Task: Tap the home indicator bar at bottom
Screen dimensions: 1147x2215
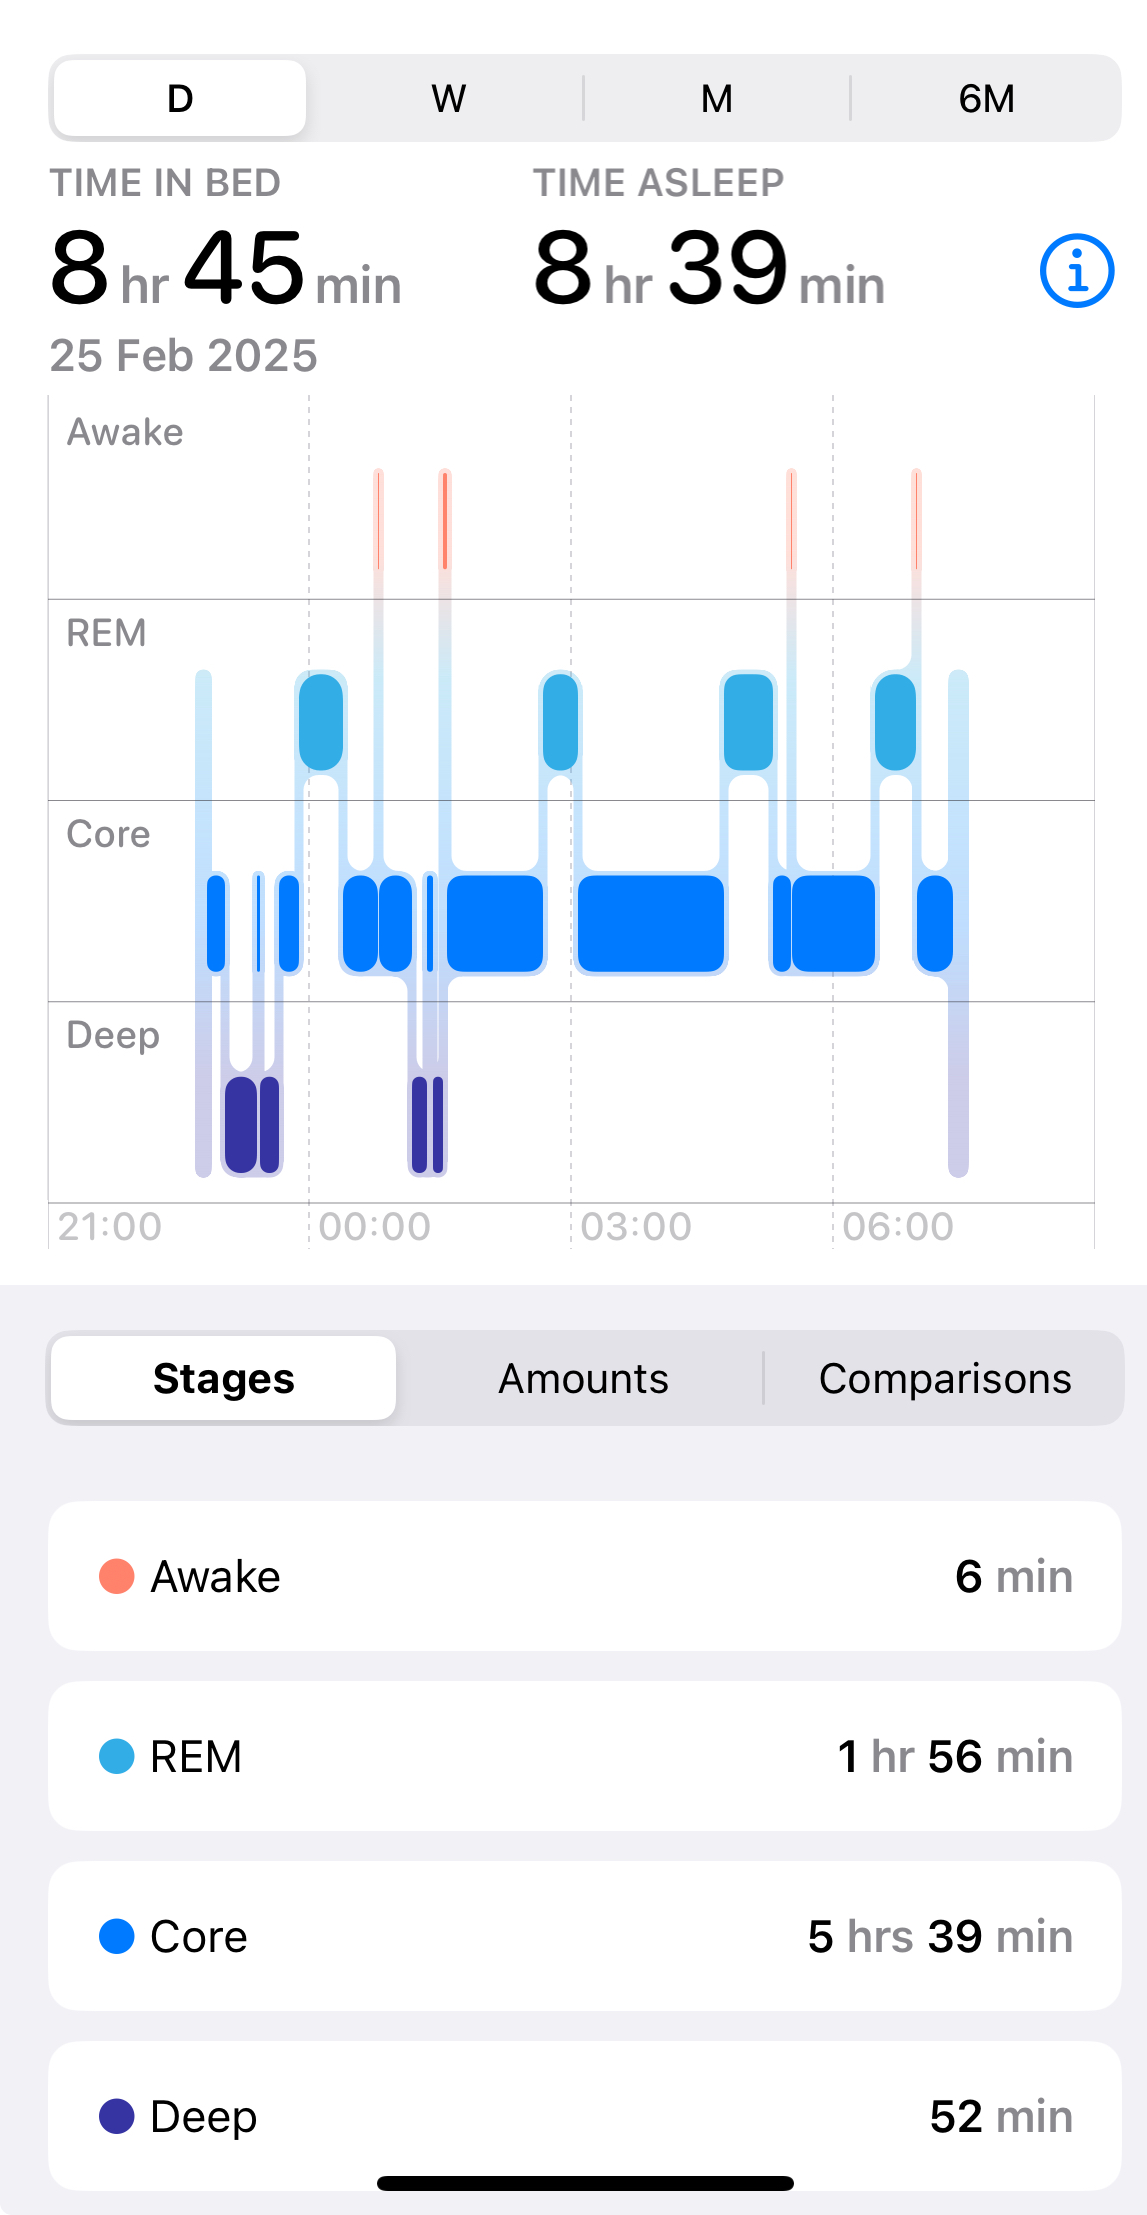Action: pyautogui.click(x=585, y=2183)
